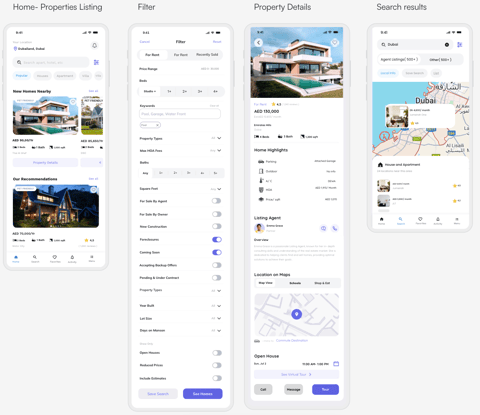Select Studio+ in Beds selector
480x415 pixels.
tap(150, 91)
